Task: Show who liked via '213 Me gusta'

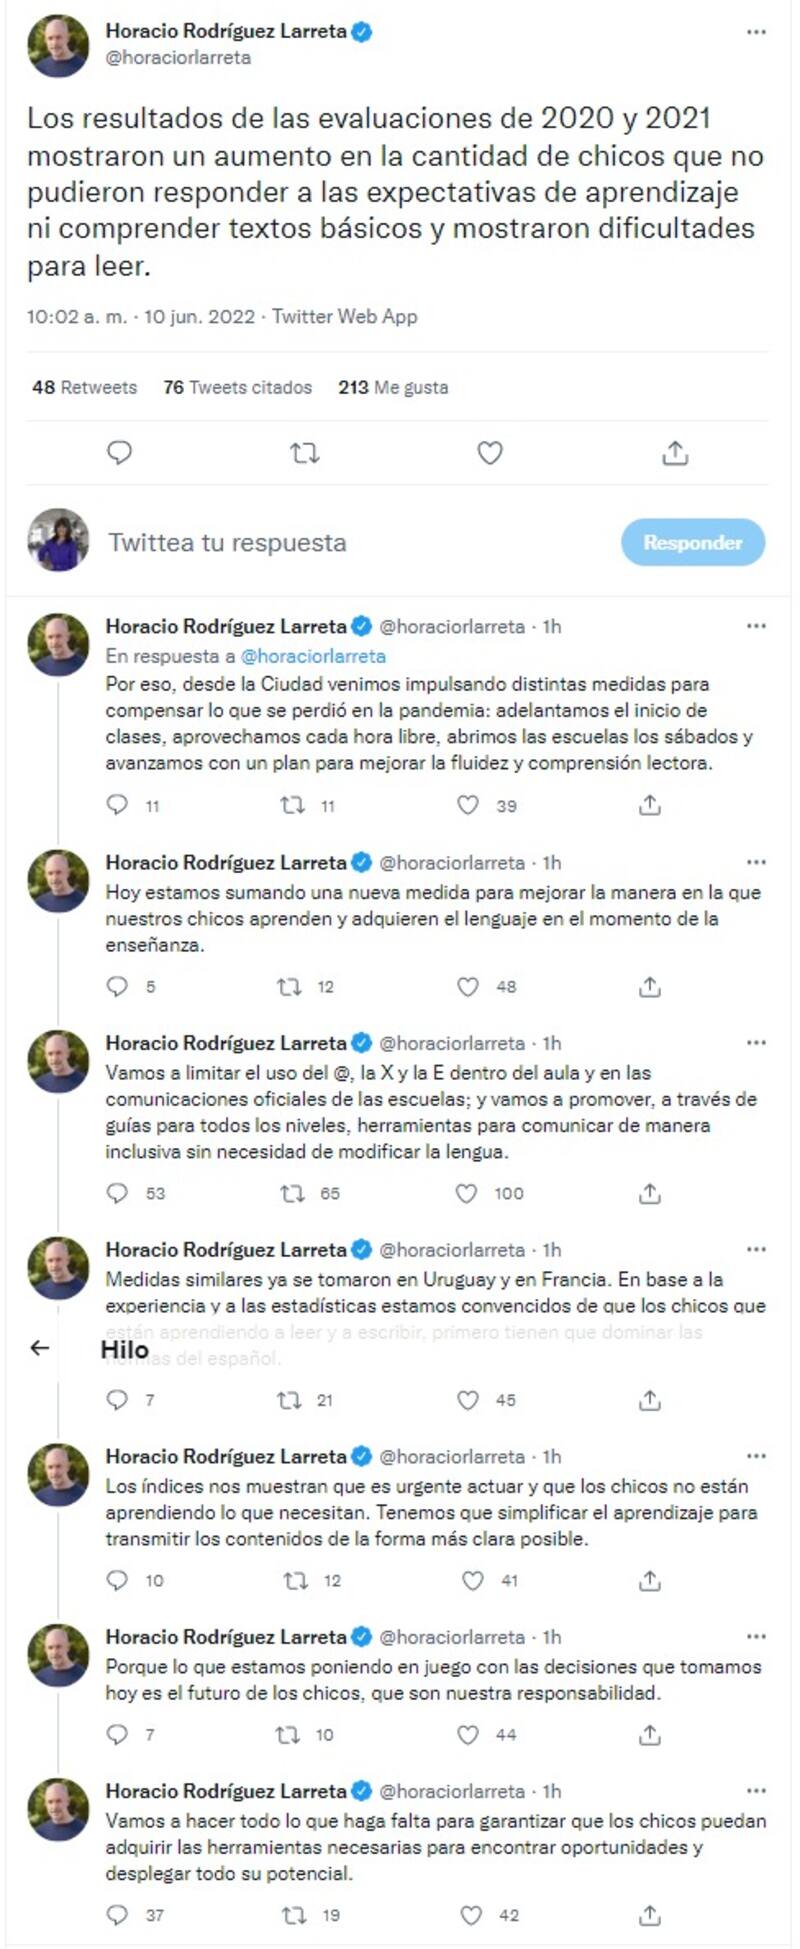Action: click(393, 387)
